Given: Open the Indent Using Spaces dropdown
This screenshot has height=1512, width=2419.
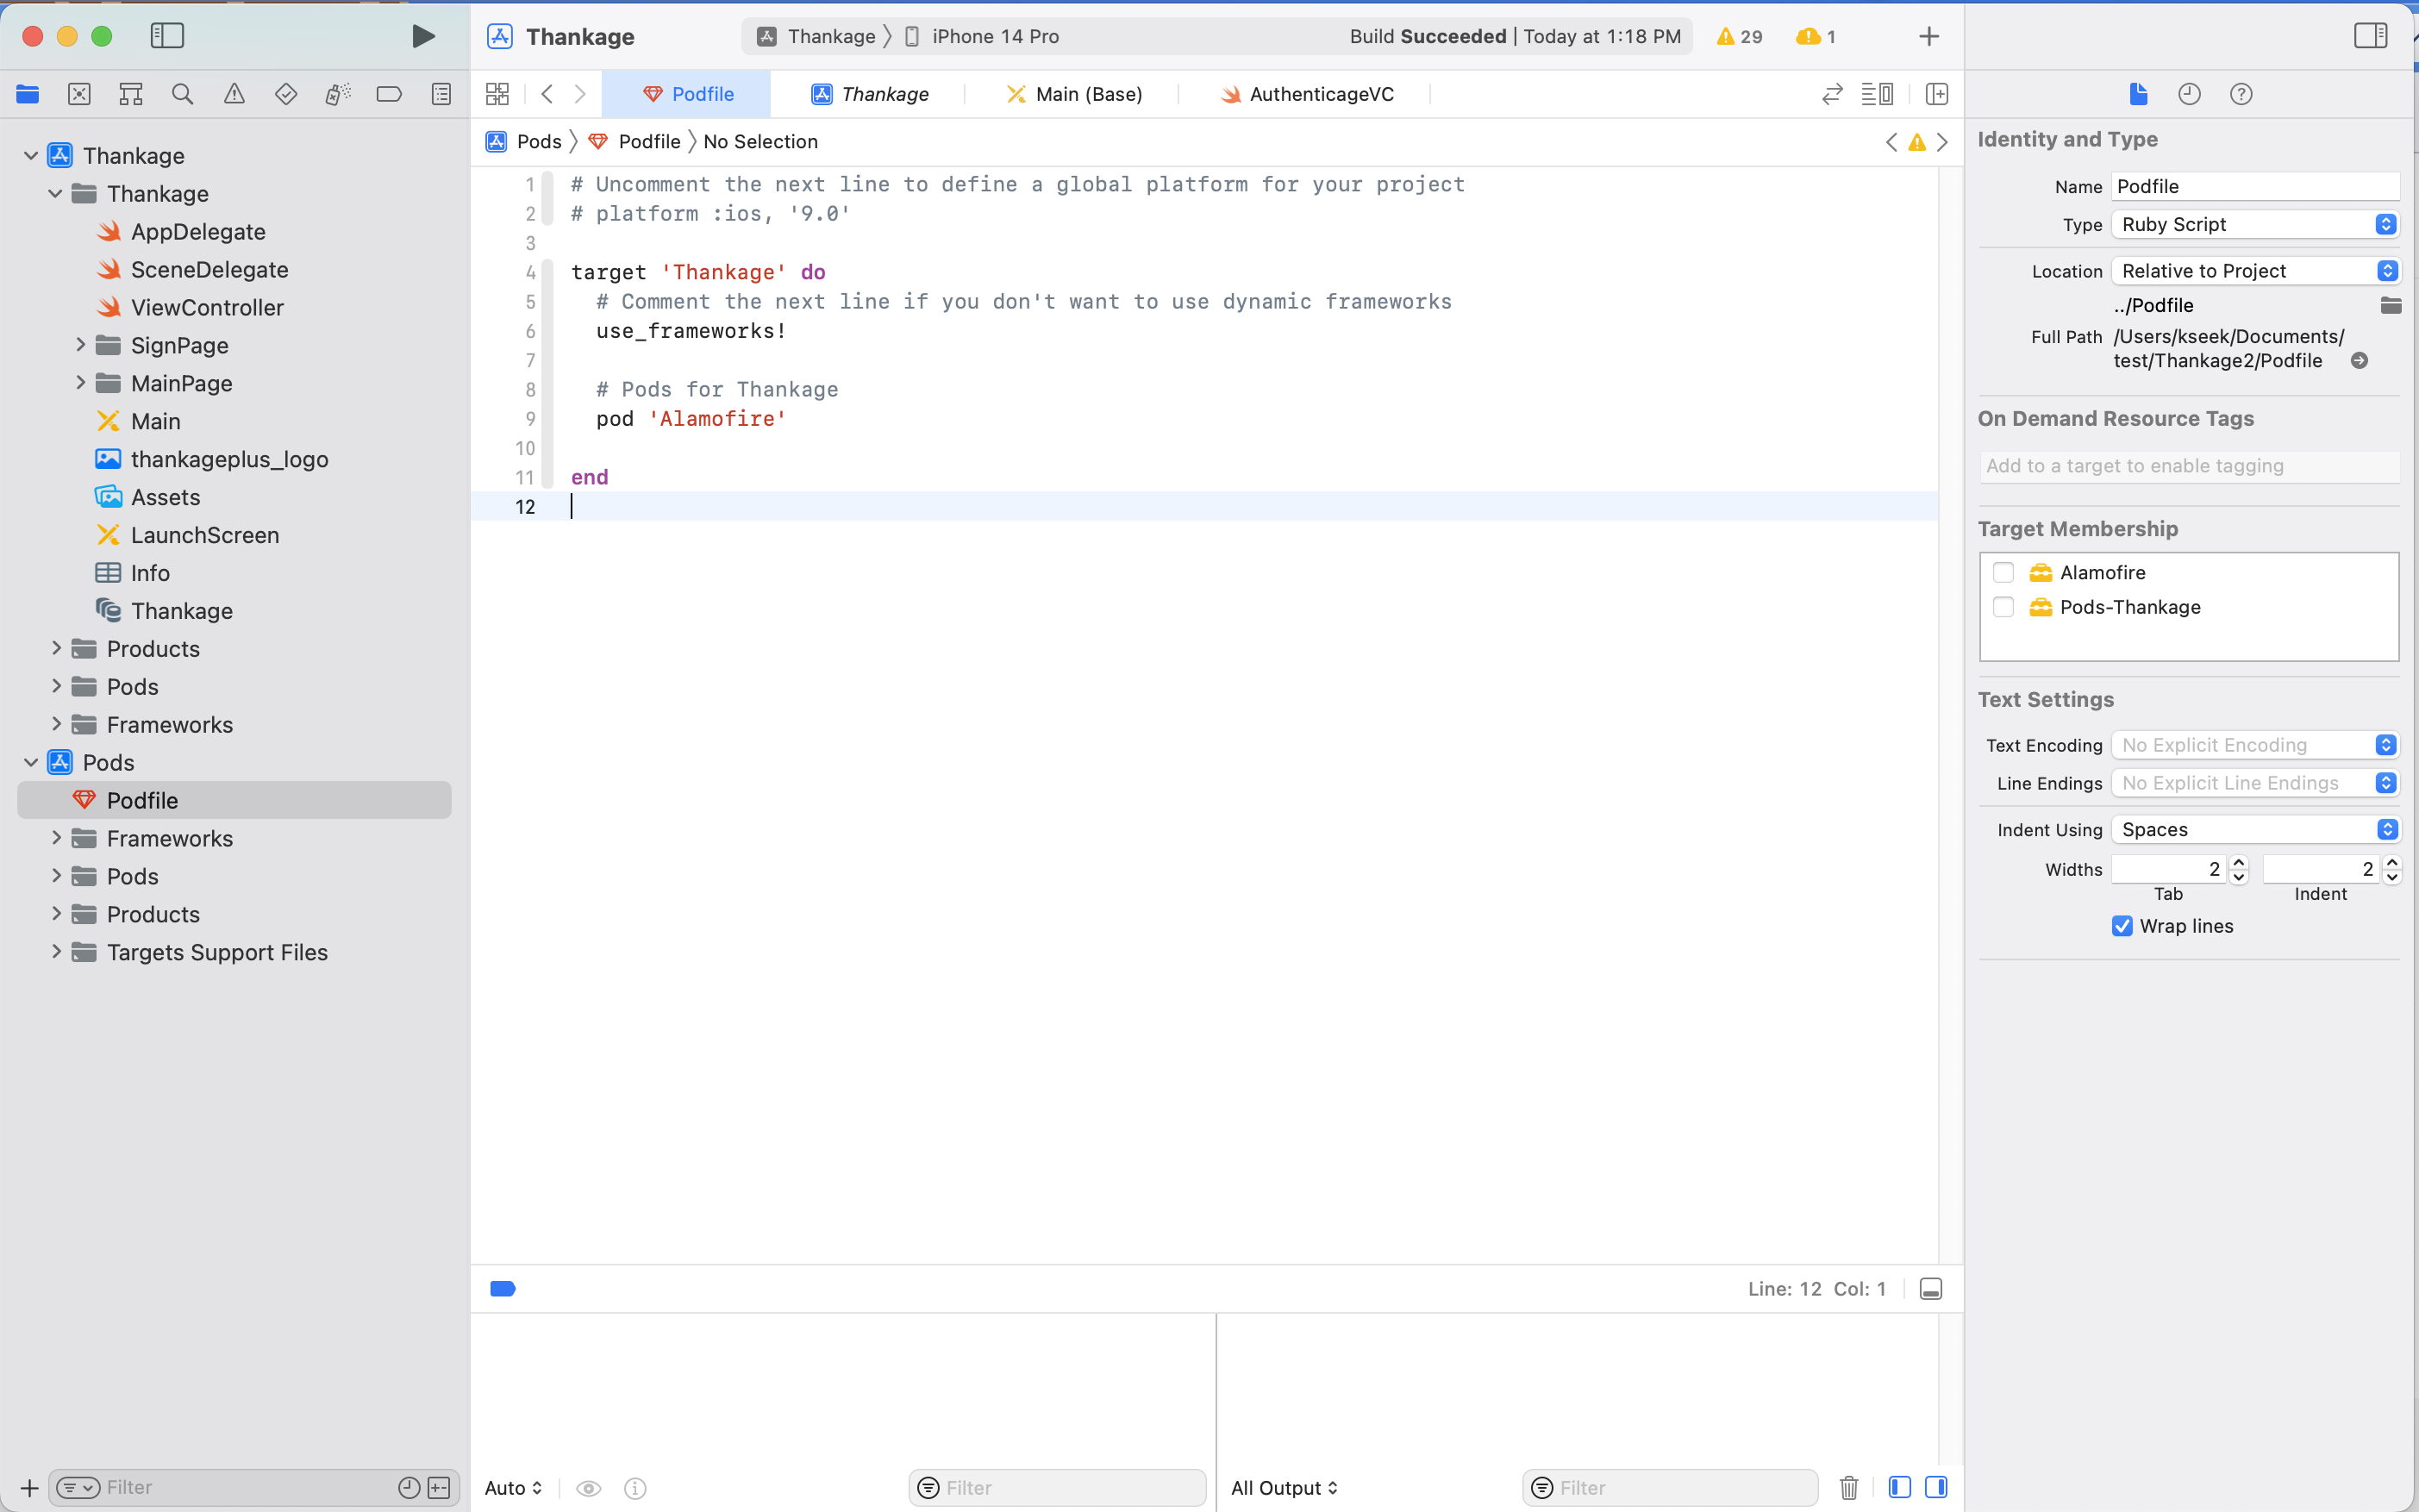Looking at the screenshot, I should (2255, 829).
